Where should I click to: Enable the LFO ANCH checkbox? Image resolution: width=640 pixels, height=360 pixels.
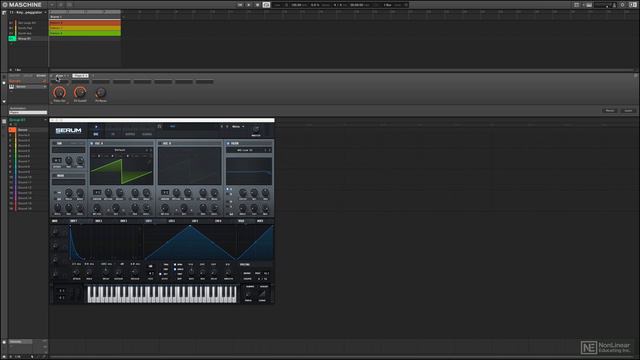[x=176, y=269]
